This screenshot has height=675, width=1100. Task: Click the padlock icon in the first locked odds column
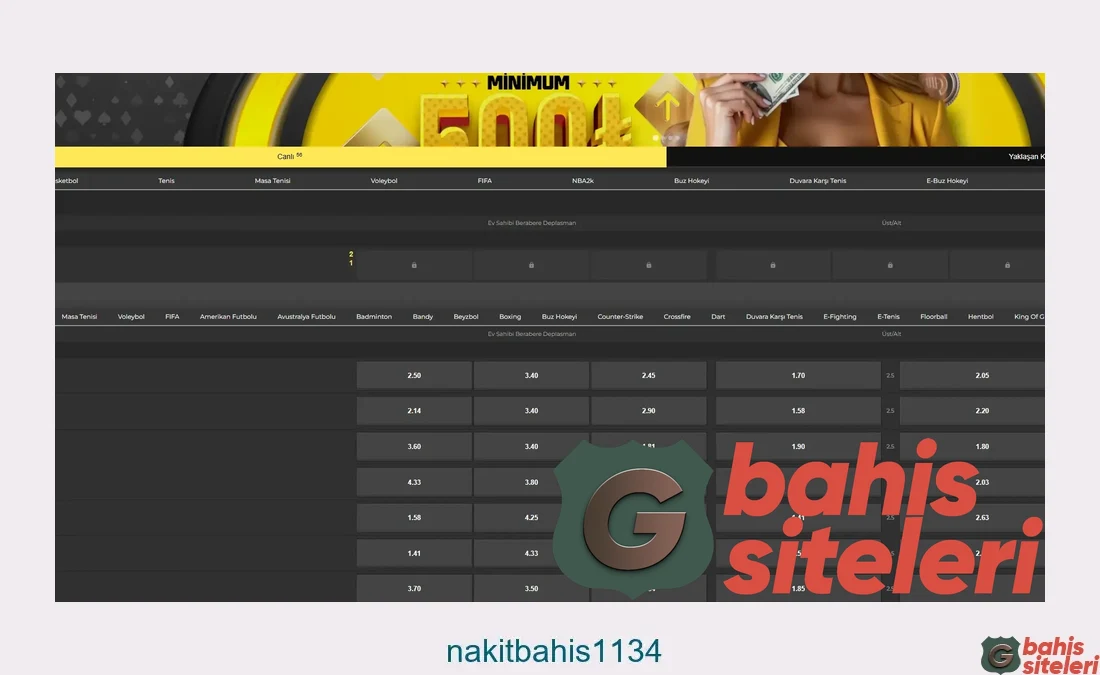coord(413,264)
